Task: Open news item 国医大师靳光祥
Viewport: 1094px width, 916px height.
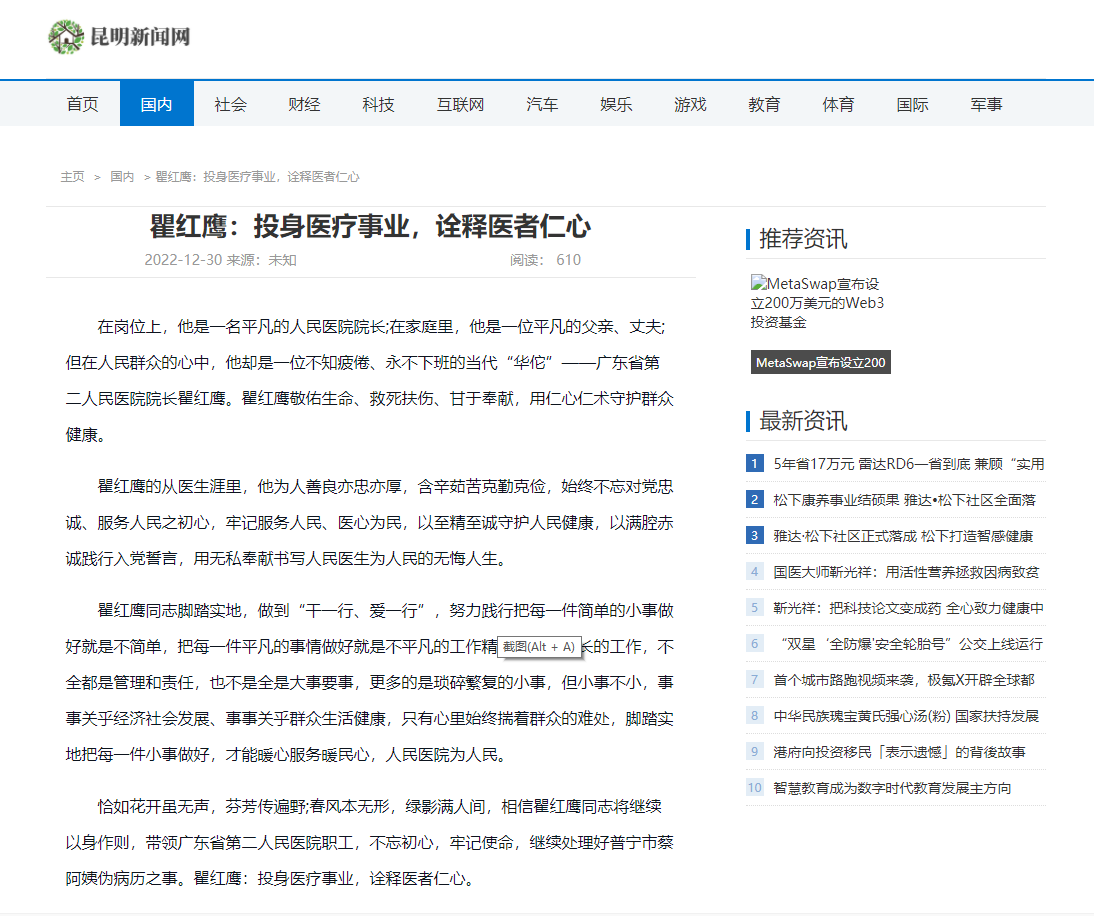Action: point(906,572)
